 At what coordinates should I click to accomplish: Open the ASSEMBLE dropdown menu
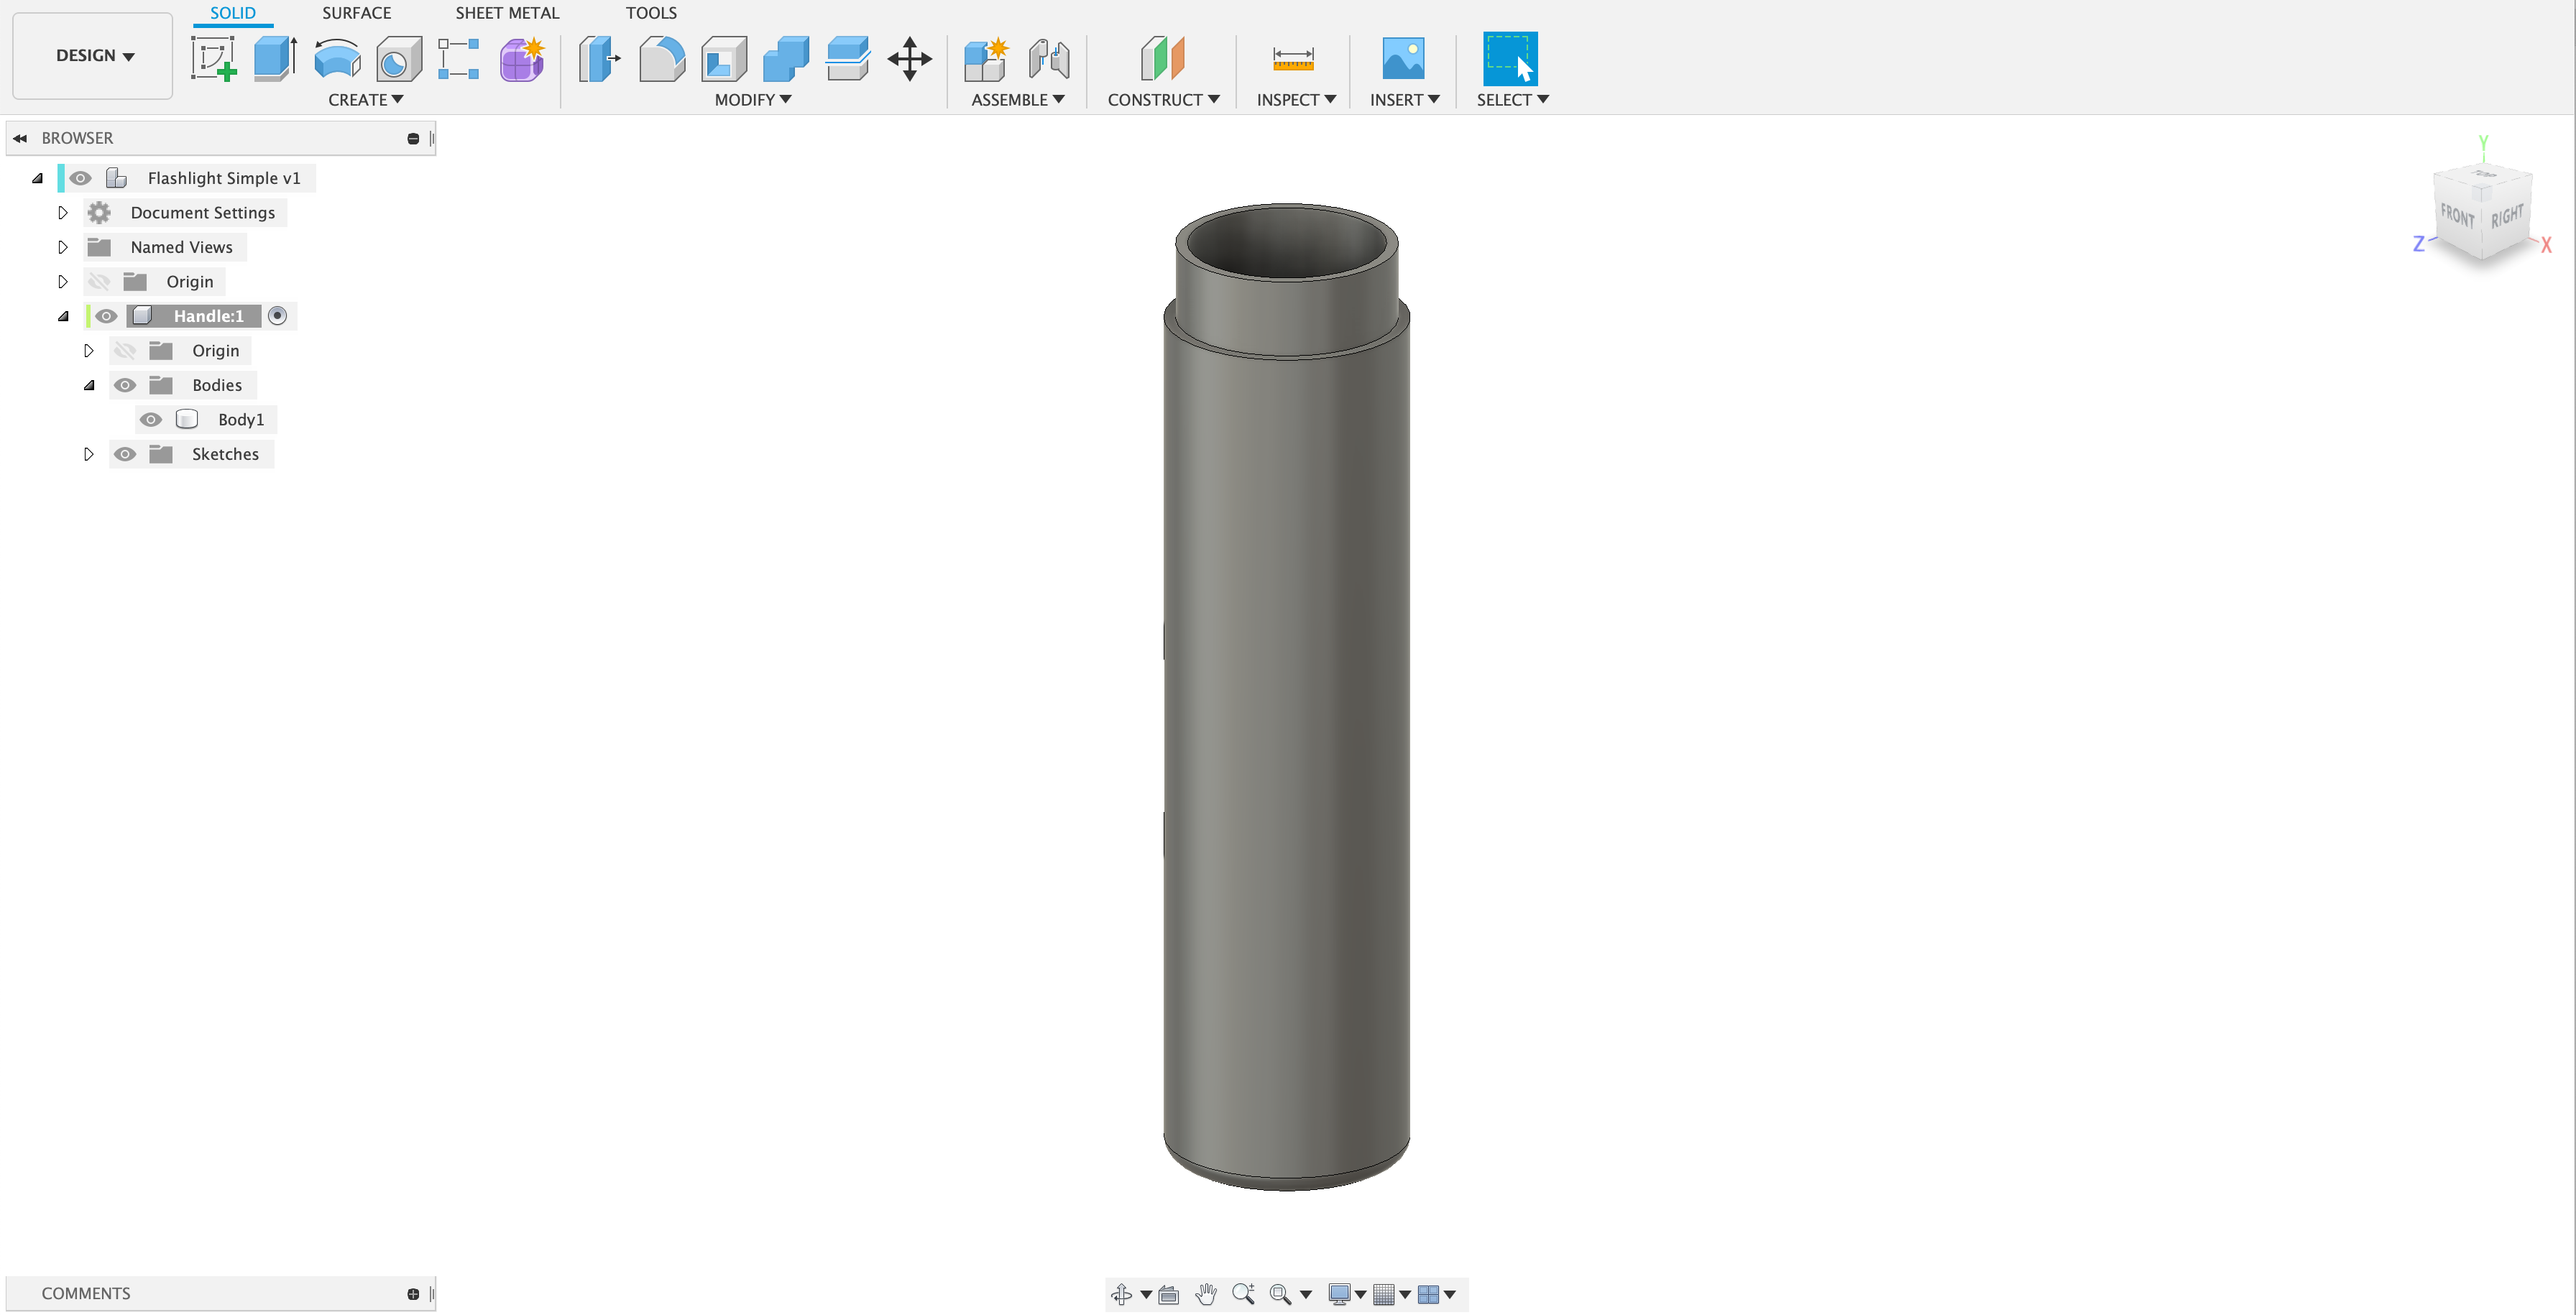[x=1018, y=100]
